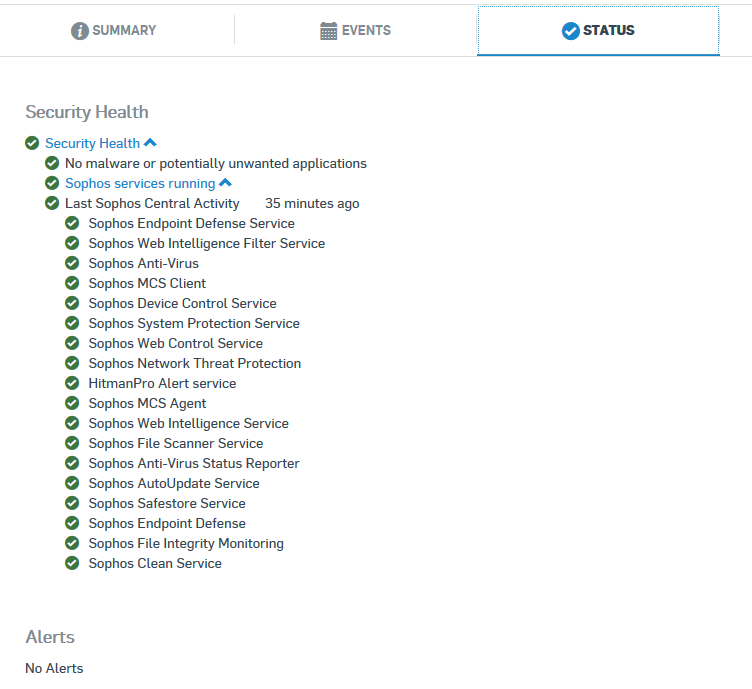Click green check beside Sophos Anti-Virus
Screen dimensions: 752x689
click(x=72, y=263)
